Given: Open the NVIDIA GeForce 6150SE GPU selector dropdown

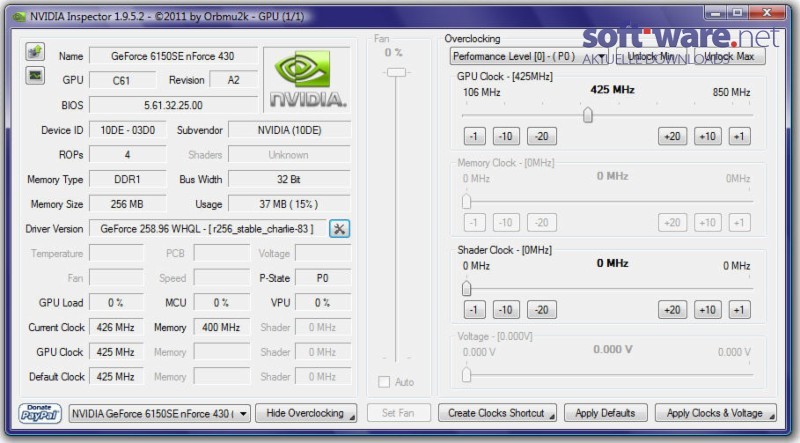Looking at the screenshot, I should point(159,413).
